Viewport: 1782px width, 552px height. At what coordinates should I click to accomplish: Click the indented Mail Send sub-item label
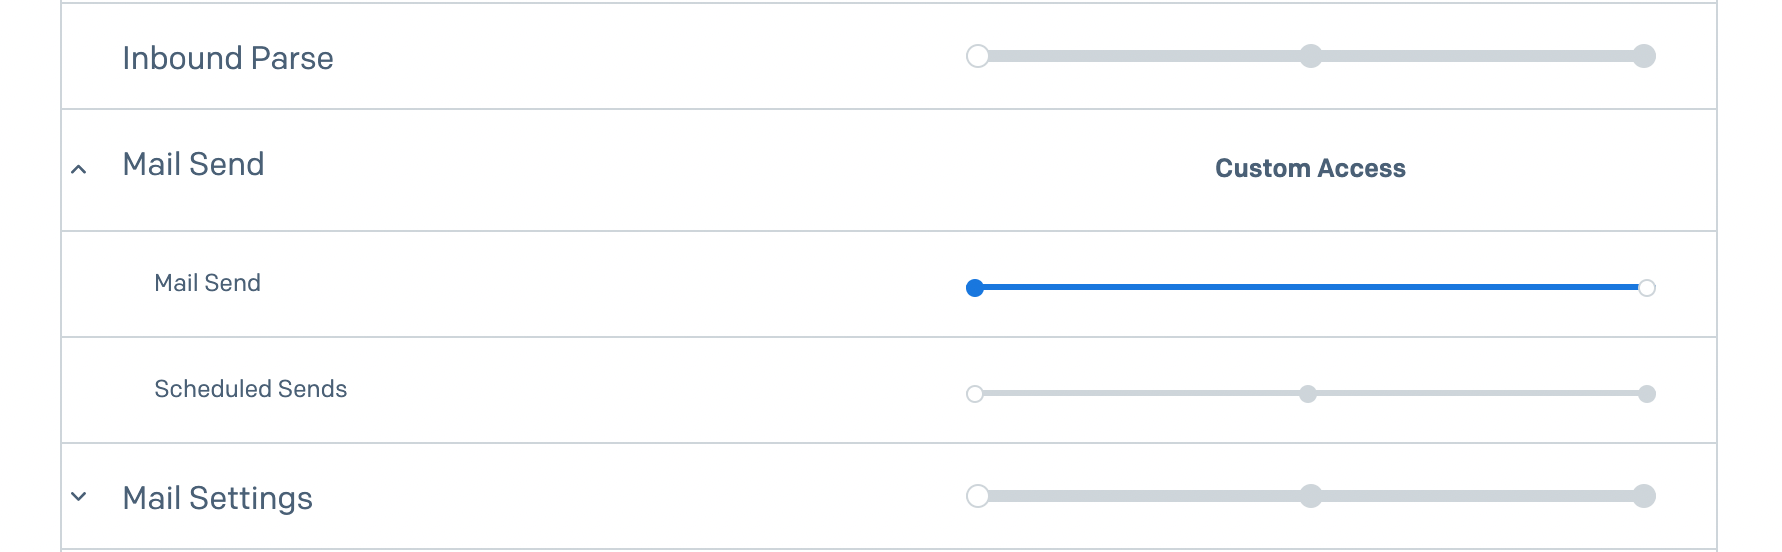tap(207, 283)
